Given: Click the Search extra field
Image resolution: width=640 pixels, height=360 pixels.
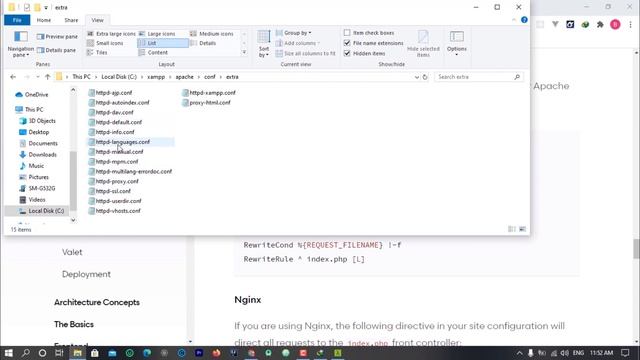Looking at the screenshot, I should click(x=478, y=77).
